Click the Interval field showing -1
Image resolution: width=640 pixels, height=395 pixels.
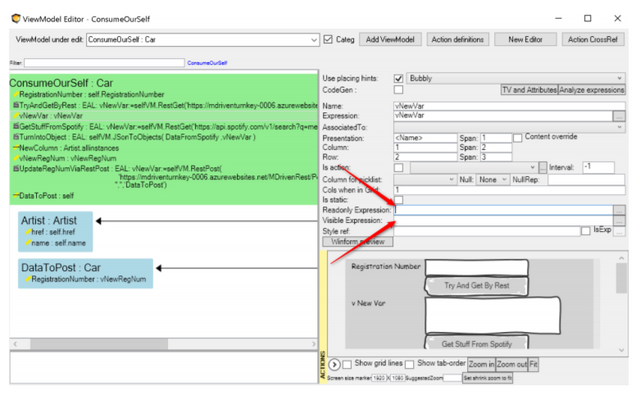point(598,167)
